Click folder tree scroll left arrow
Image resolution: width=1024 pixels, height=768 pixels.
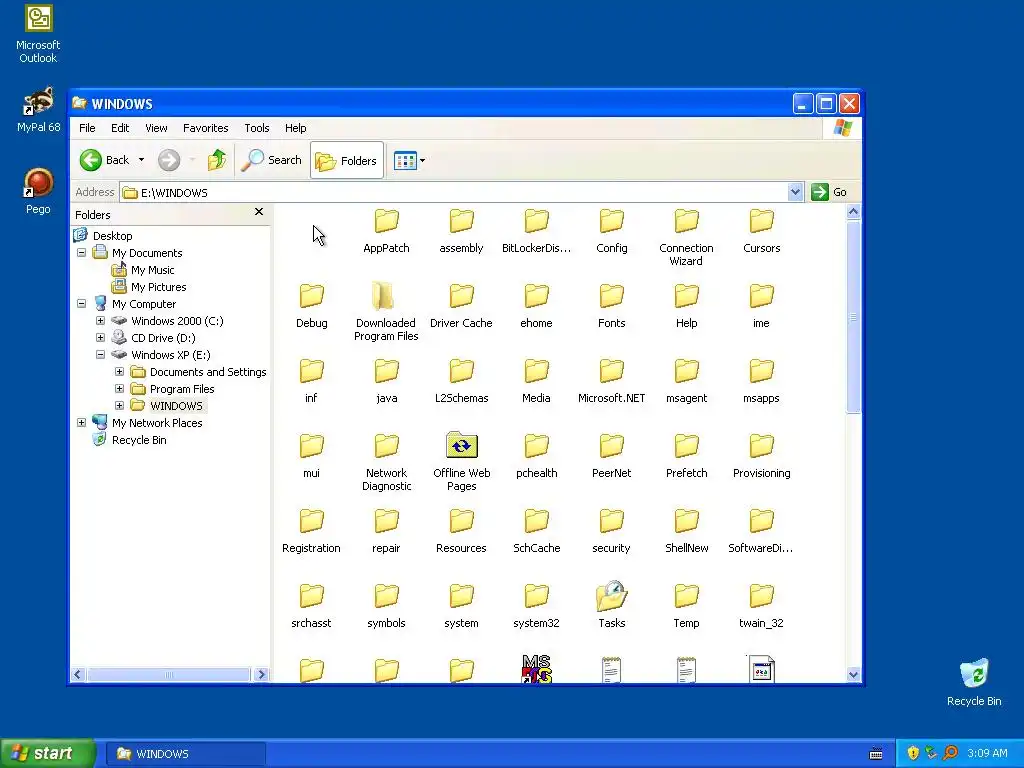click(x=78, y=675)
